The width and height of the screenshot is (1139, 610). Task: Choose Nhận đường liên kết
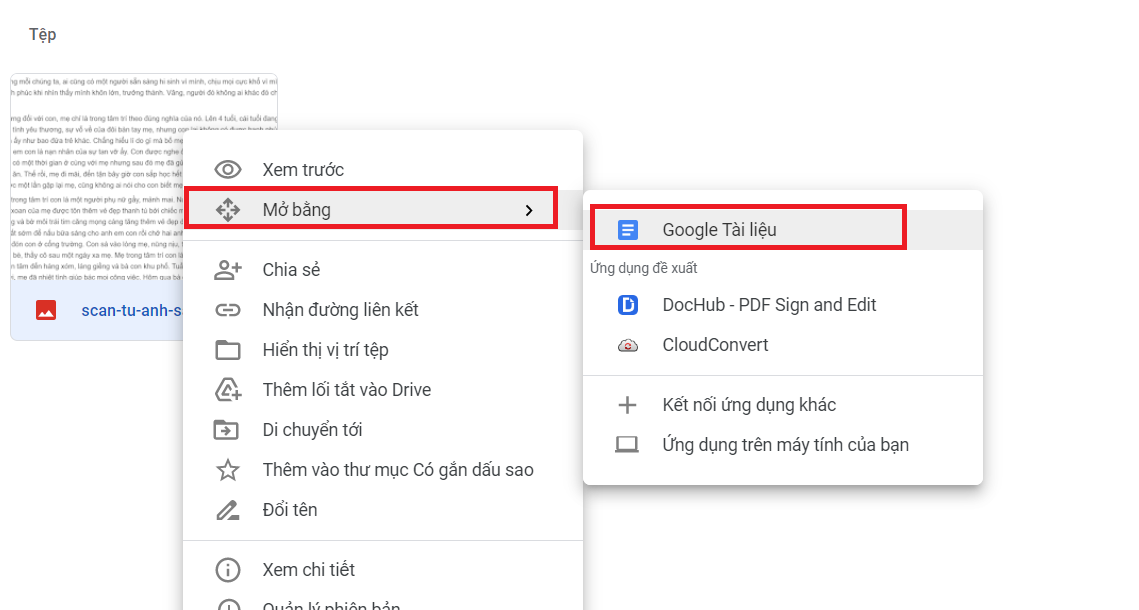click(383, 310)
